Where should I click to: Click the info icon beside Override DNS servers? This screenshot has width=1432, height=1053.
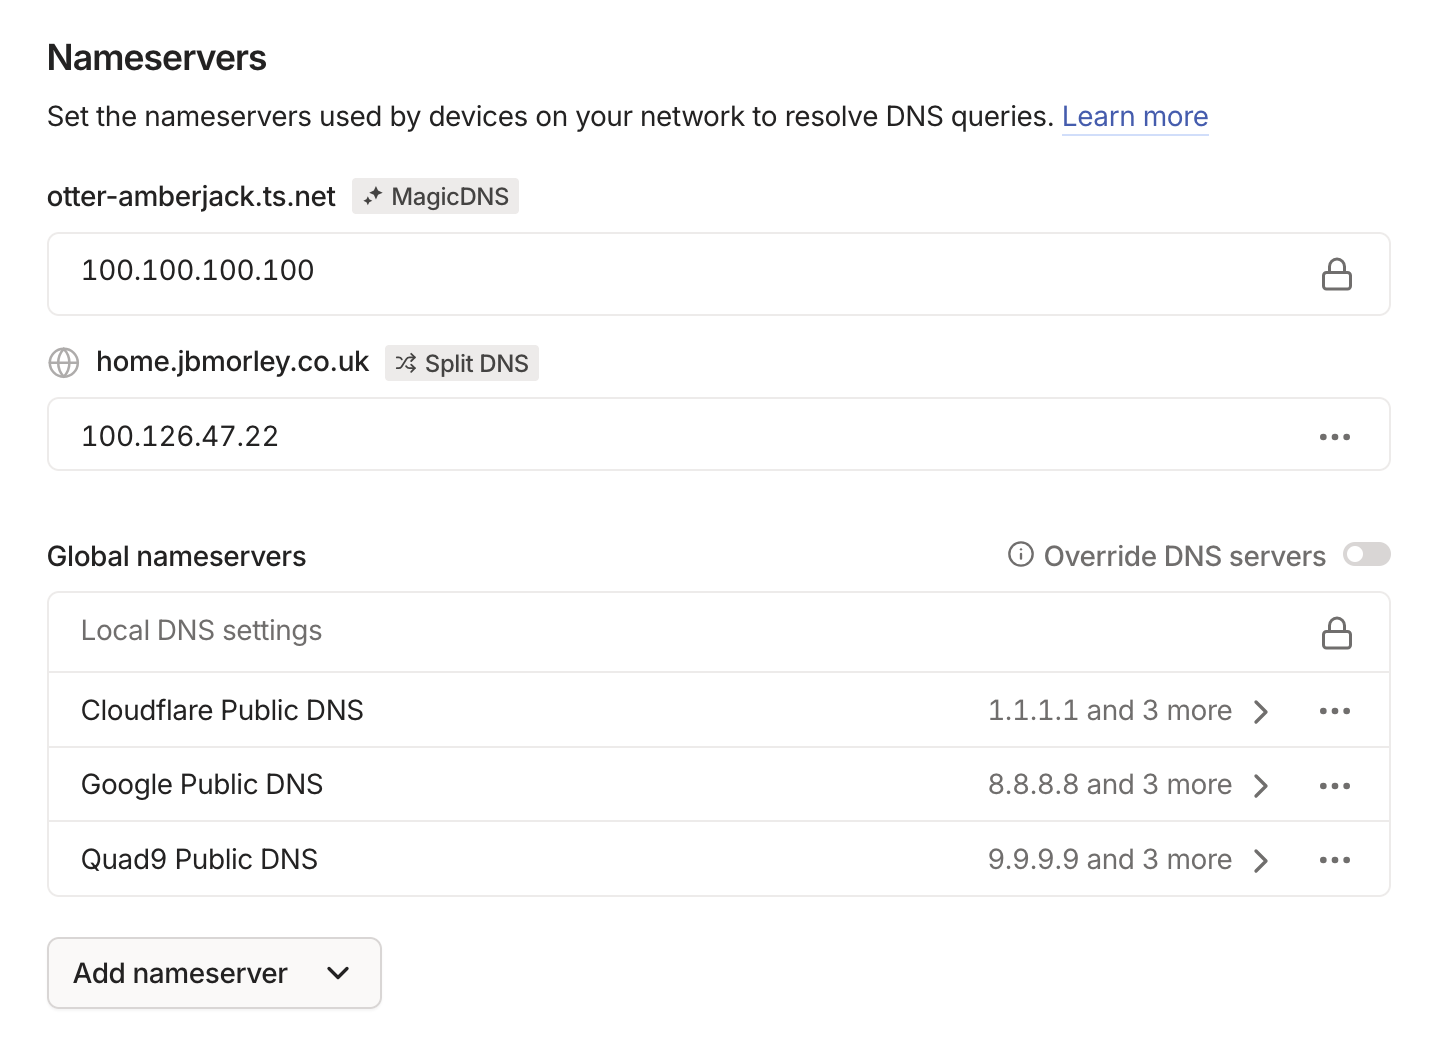click(1020, 555)
